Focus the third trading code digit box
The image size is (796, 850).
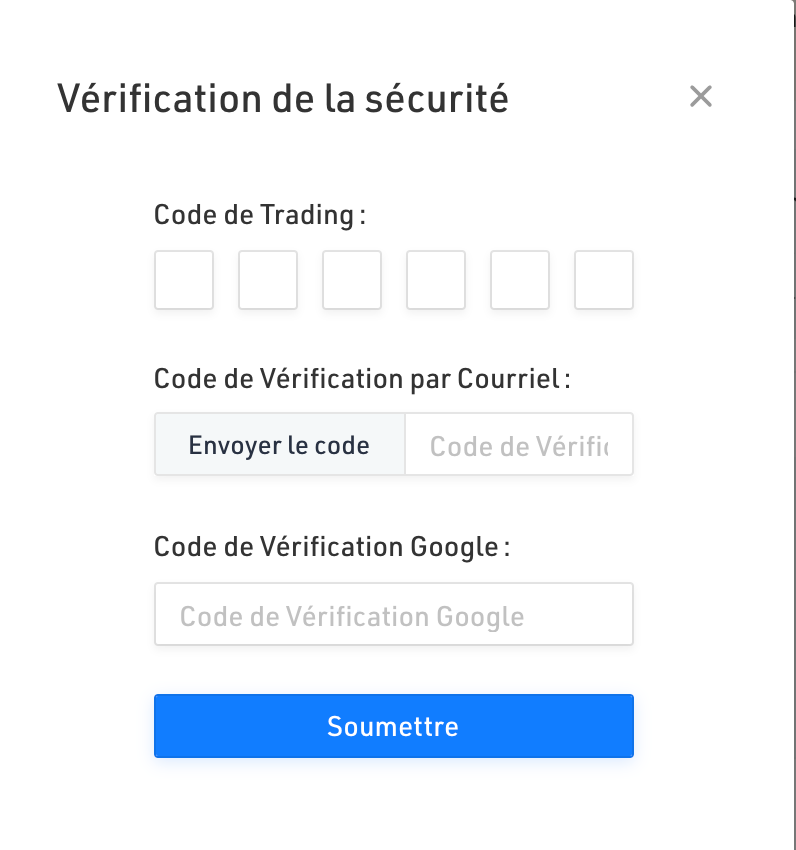pos(352,280)
